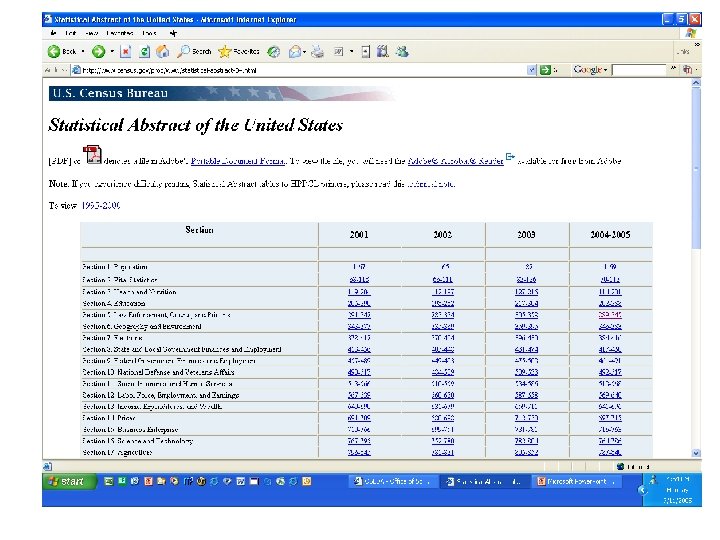This screenshot has height=540, width=720.
Task: Open Section 6 Geography and Environment 2002 link
Action: pyautogui.click(x=443, y=326)
